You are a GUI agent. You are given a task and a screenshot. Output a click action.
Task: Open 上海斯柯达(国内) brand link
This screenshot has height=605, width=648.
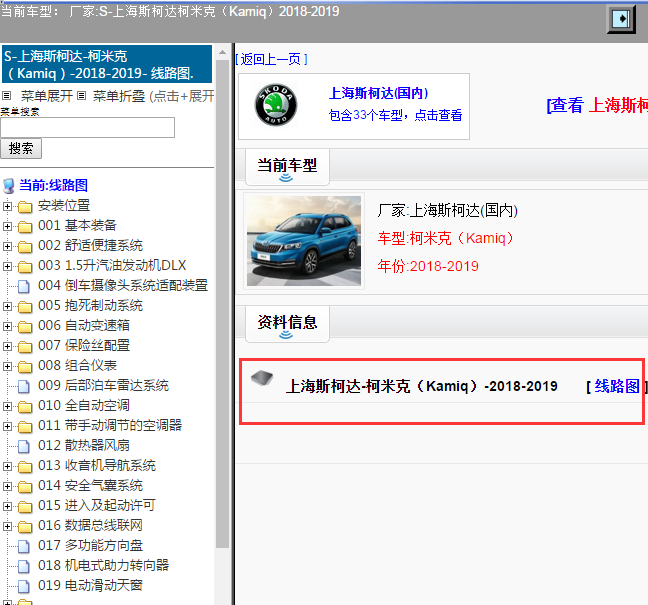coord(379,93)
